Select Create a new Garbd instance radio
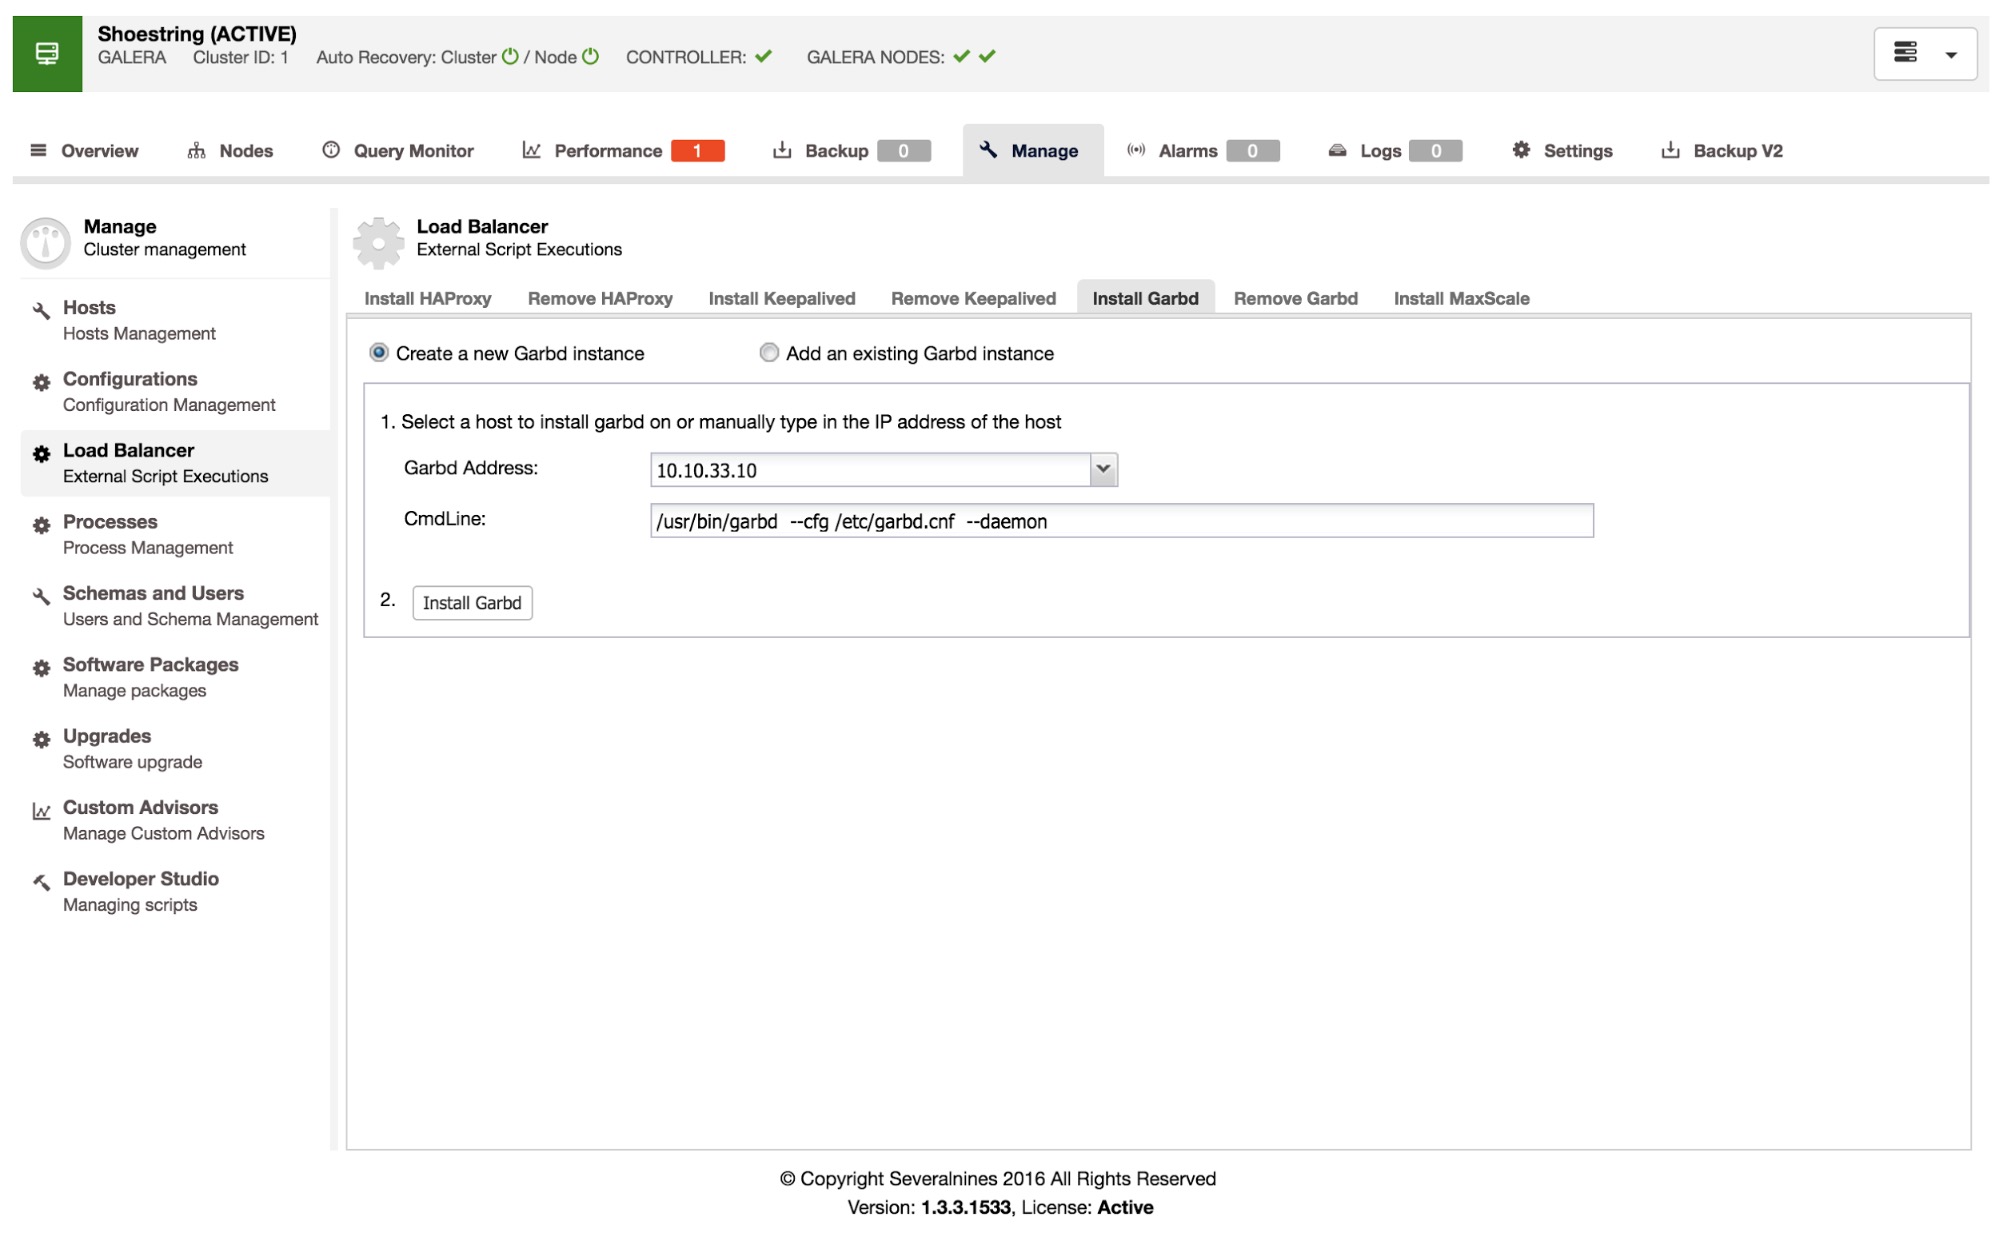 (x=379, y=353)
